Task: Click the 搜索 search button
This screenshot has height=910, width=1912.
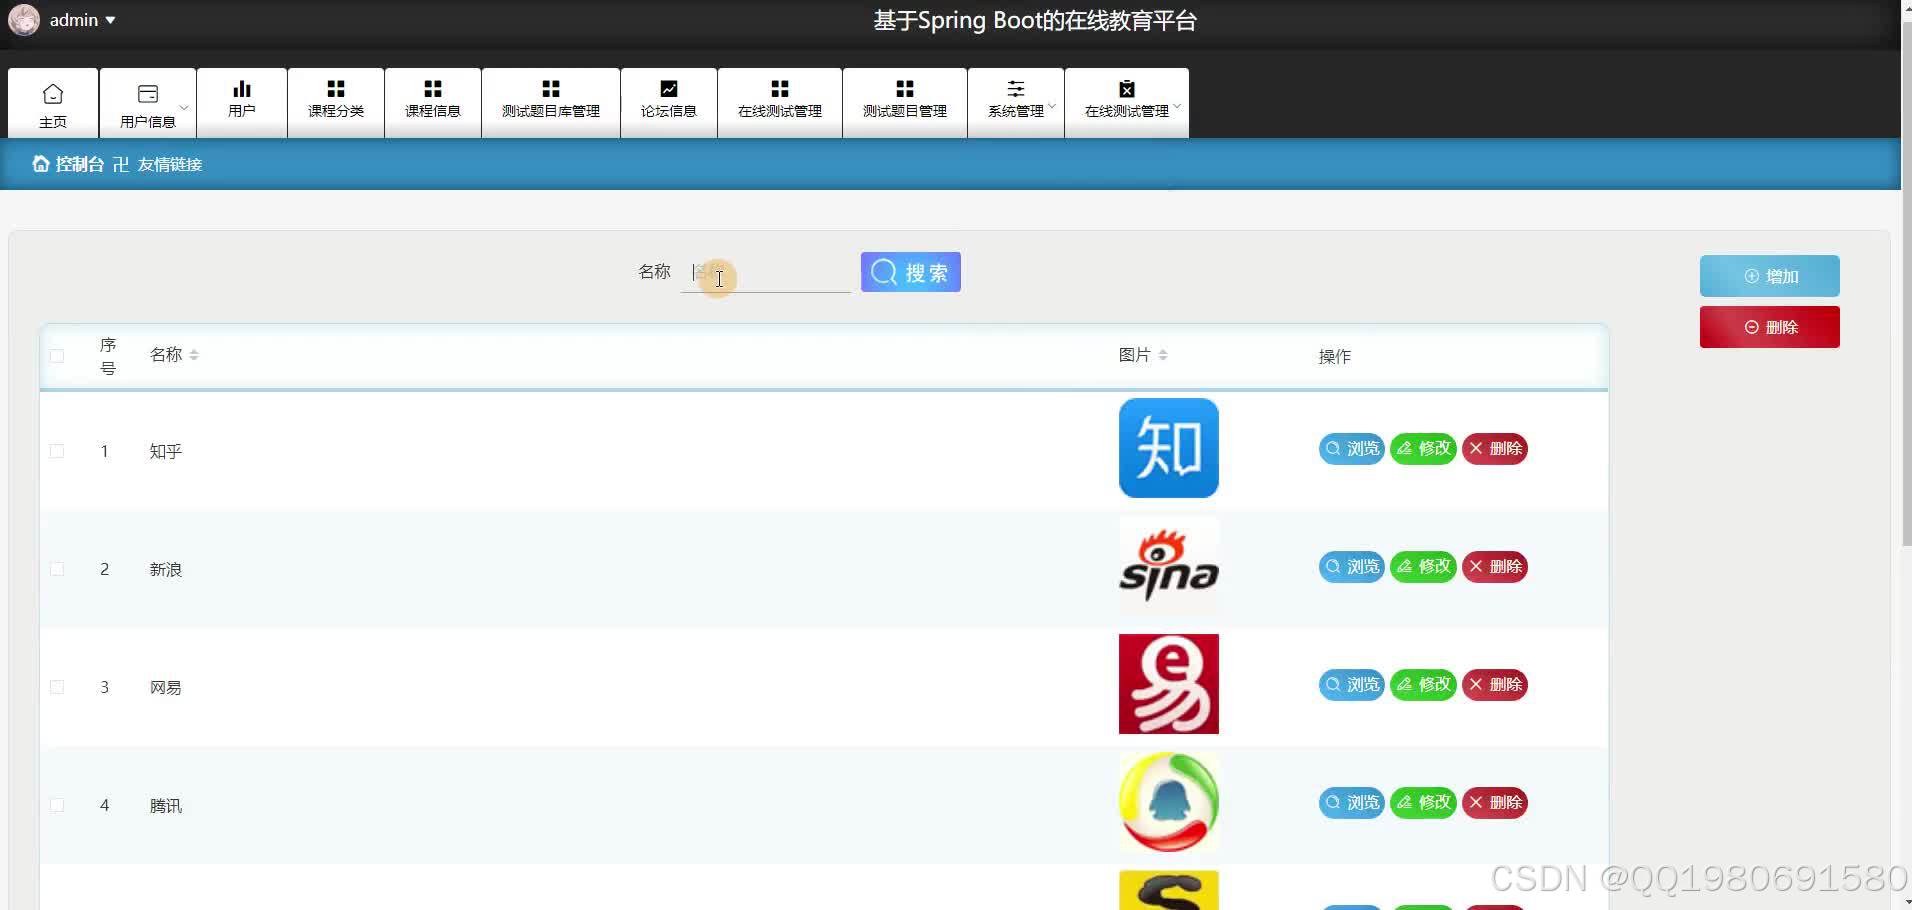Action: 911,272
